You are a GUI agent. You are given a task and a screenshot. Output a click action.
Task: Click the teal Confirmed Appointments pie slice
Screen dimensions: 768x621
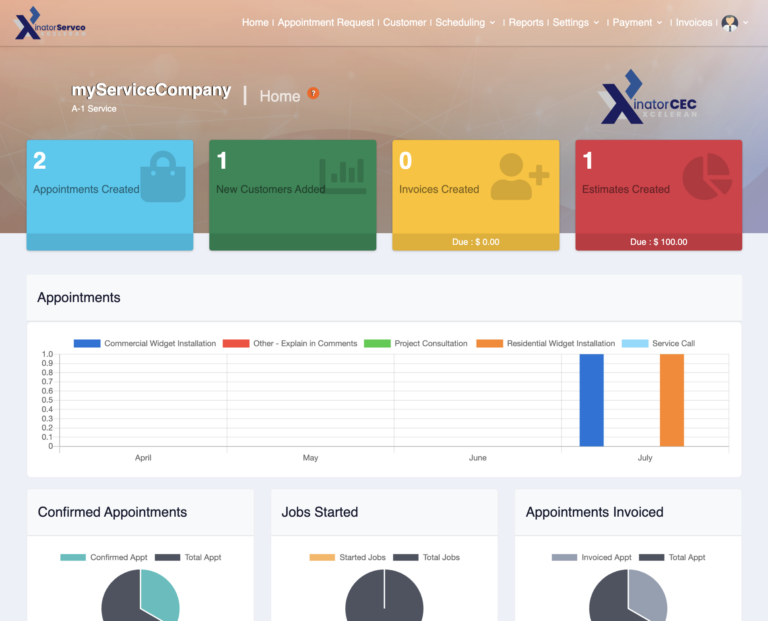pyautogui.click(x=160, y=595)
